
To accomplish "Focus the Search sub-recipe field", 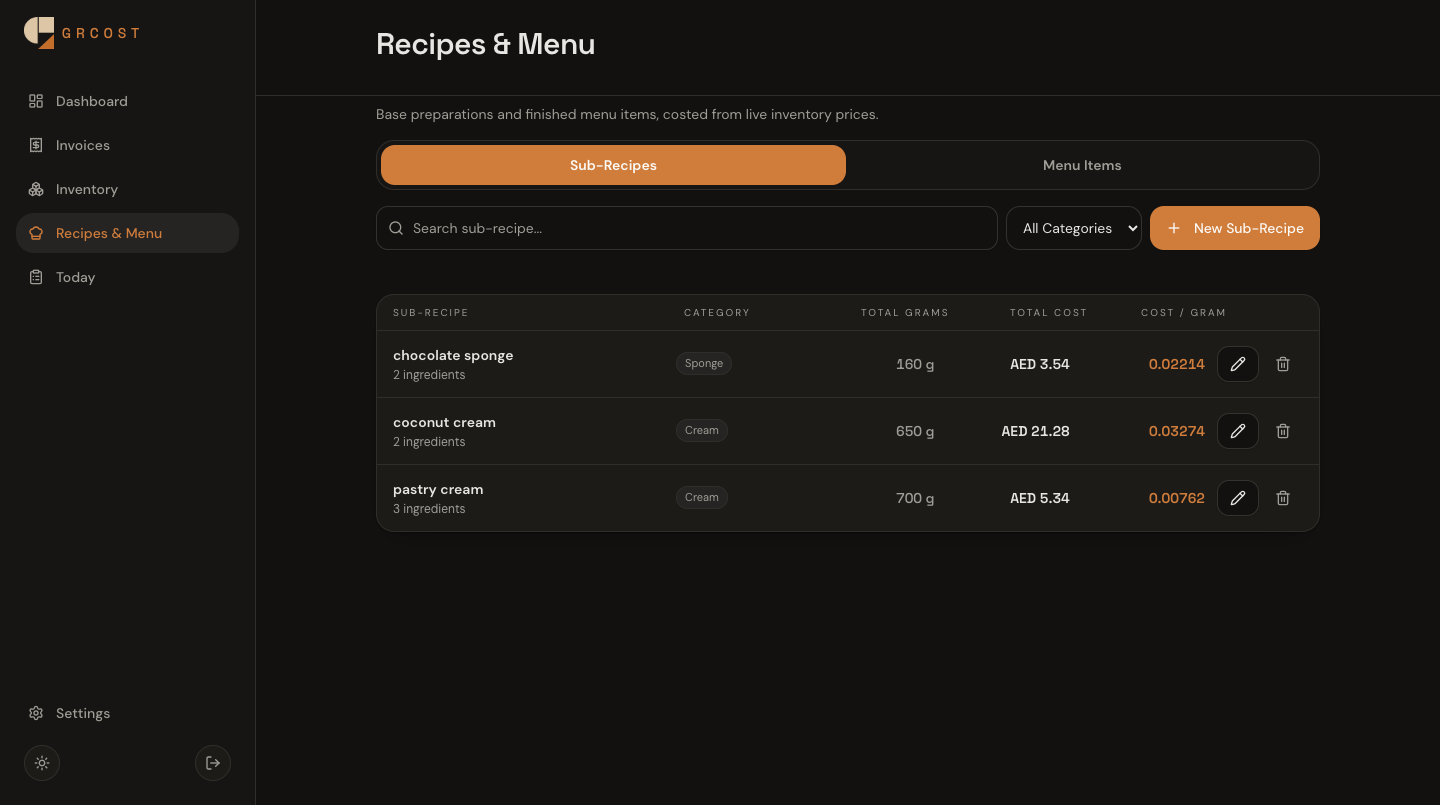I will tap(687, 228).
